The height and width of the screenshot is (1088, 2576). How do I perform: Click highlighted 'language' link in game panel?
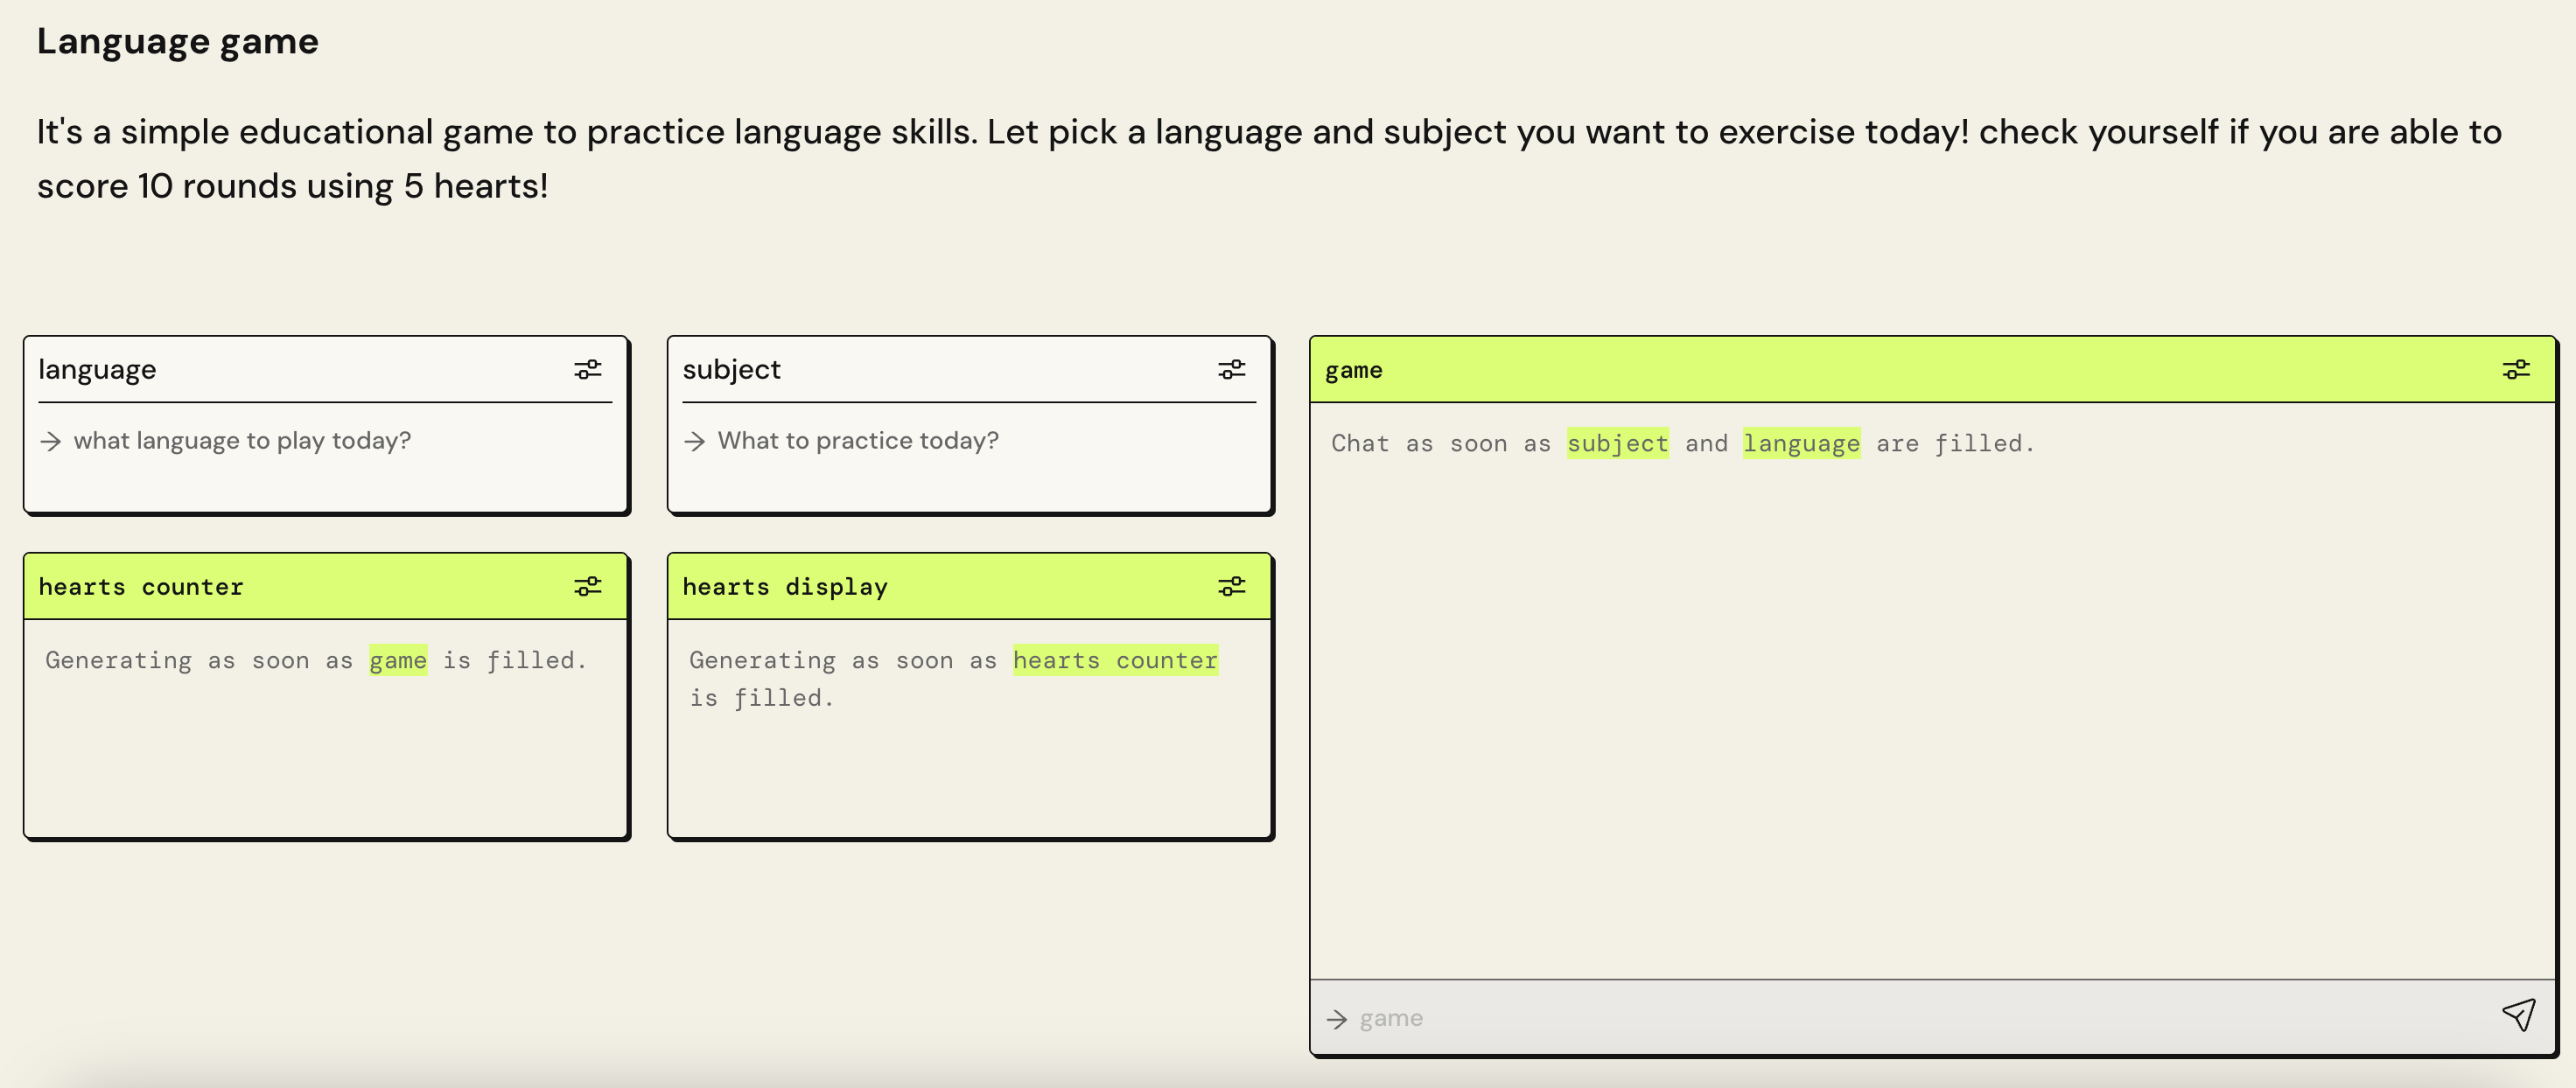point(1801,444)
